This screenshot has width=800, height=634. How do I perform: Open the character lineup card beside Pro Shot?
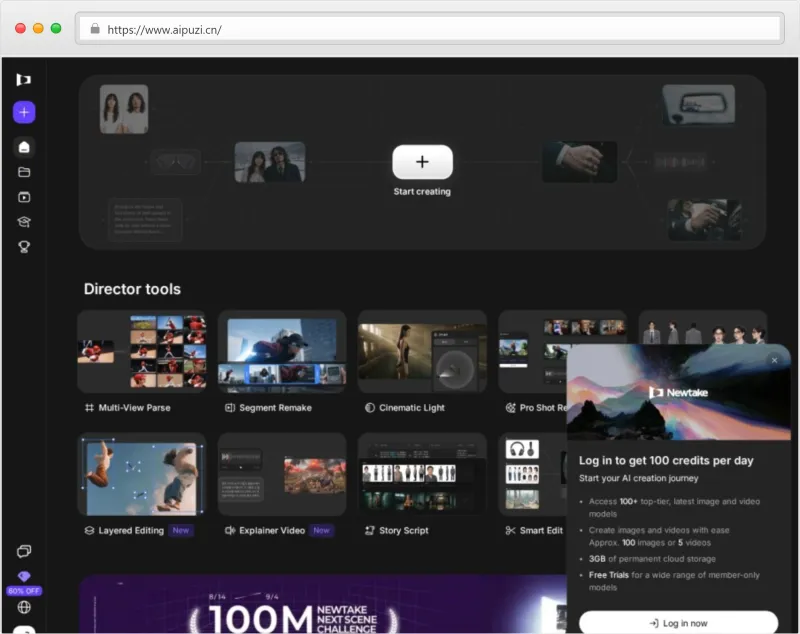point(703,327)
